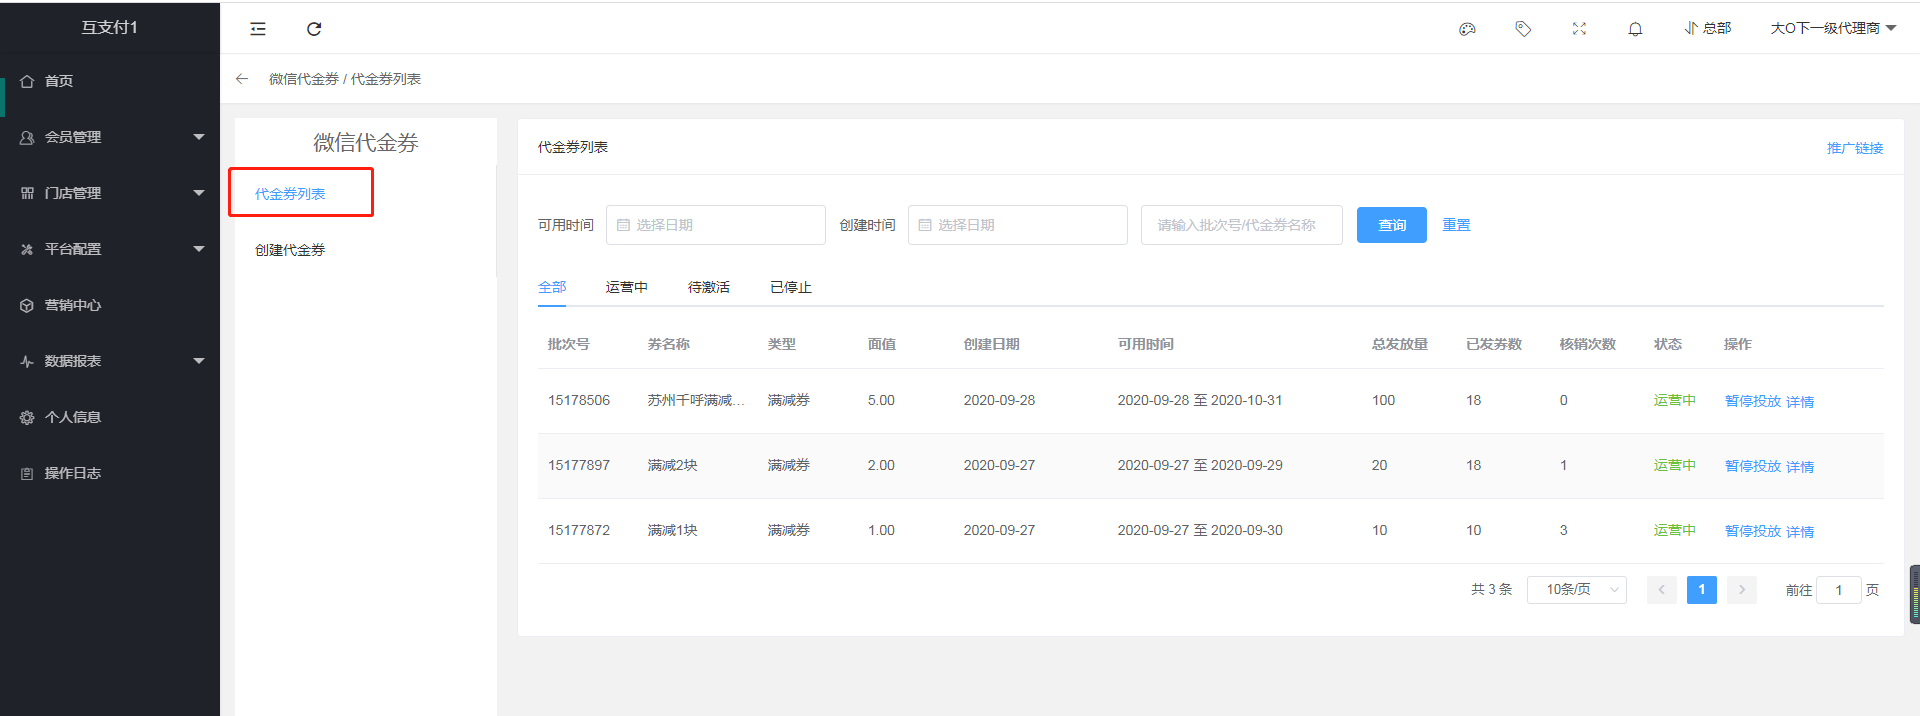Image resolution: width=1920 pixels, height=716 pixels.
Task: Switch to the 全部 tab
Action: tap(552, 287)
